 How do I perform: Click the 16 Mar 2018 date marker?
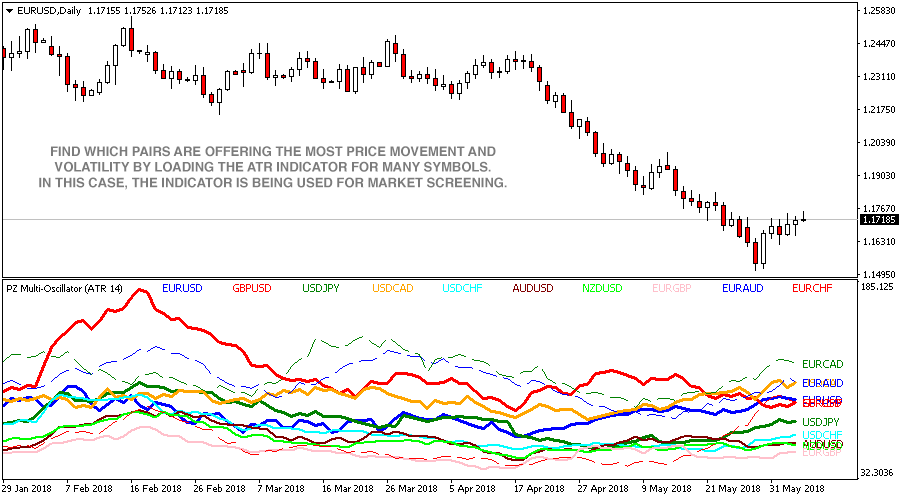[x=347, y=489]
